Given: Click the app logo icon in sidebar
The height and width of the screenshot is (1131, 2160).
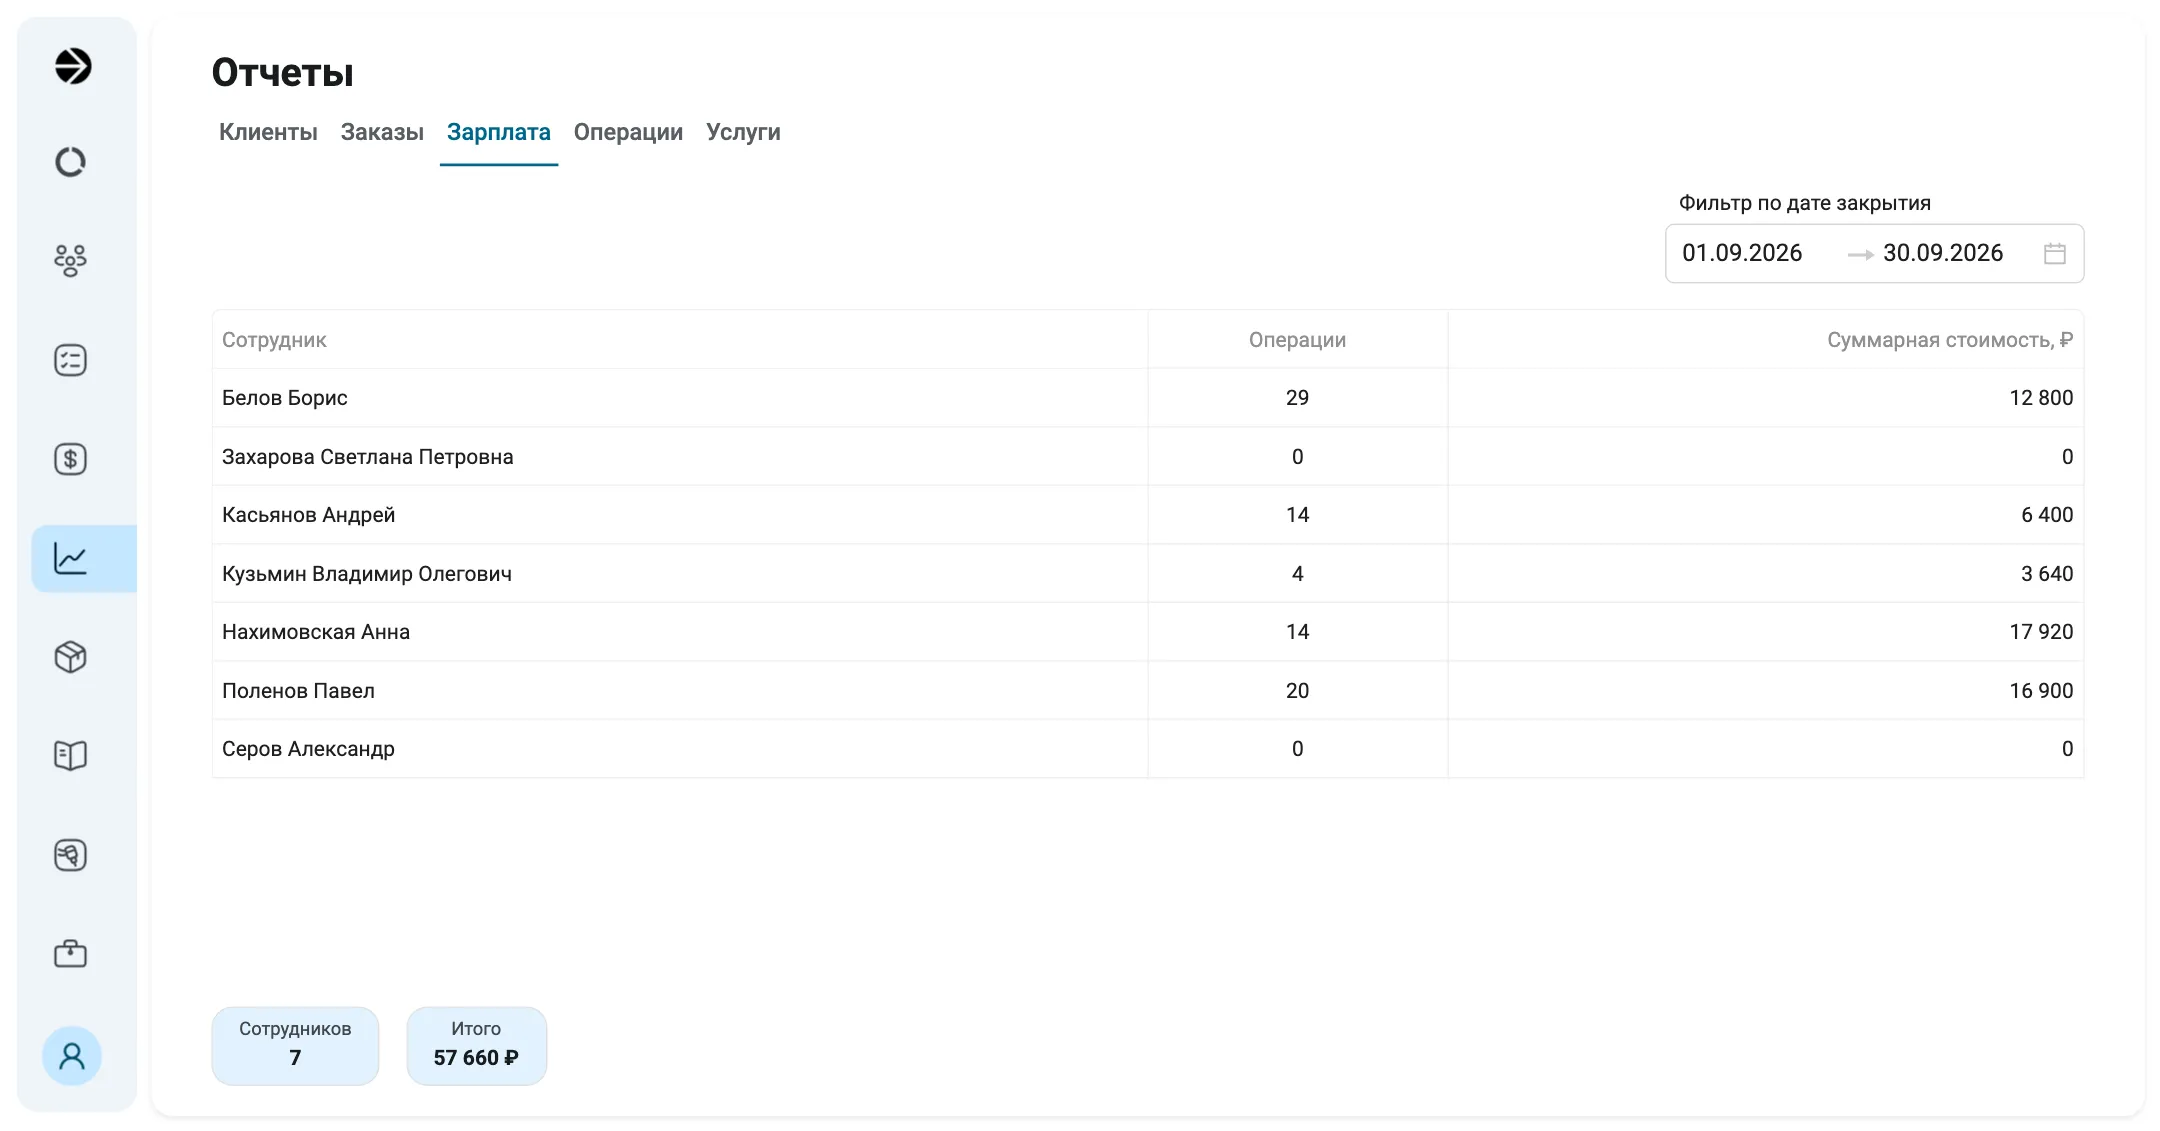Looking at the screenshot, I should pyautogui.click(x=72, y=66).
